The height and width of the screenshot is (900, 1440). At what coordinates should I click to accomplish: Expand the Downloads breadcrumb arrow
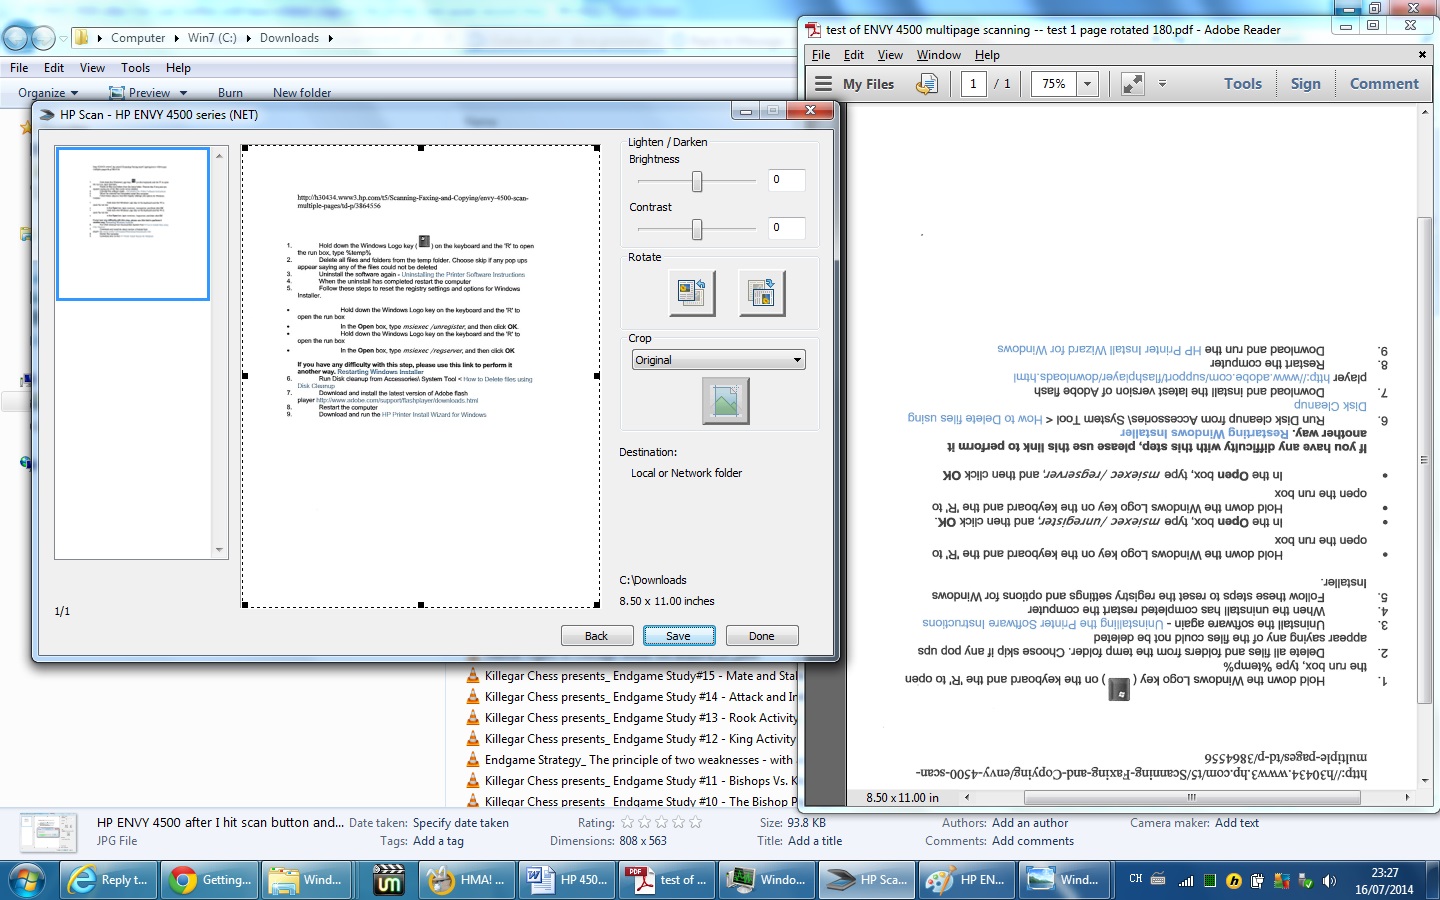coord(330,38)
